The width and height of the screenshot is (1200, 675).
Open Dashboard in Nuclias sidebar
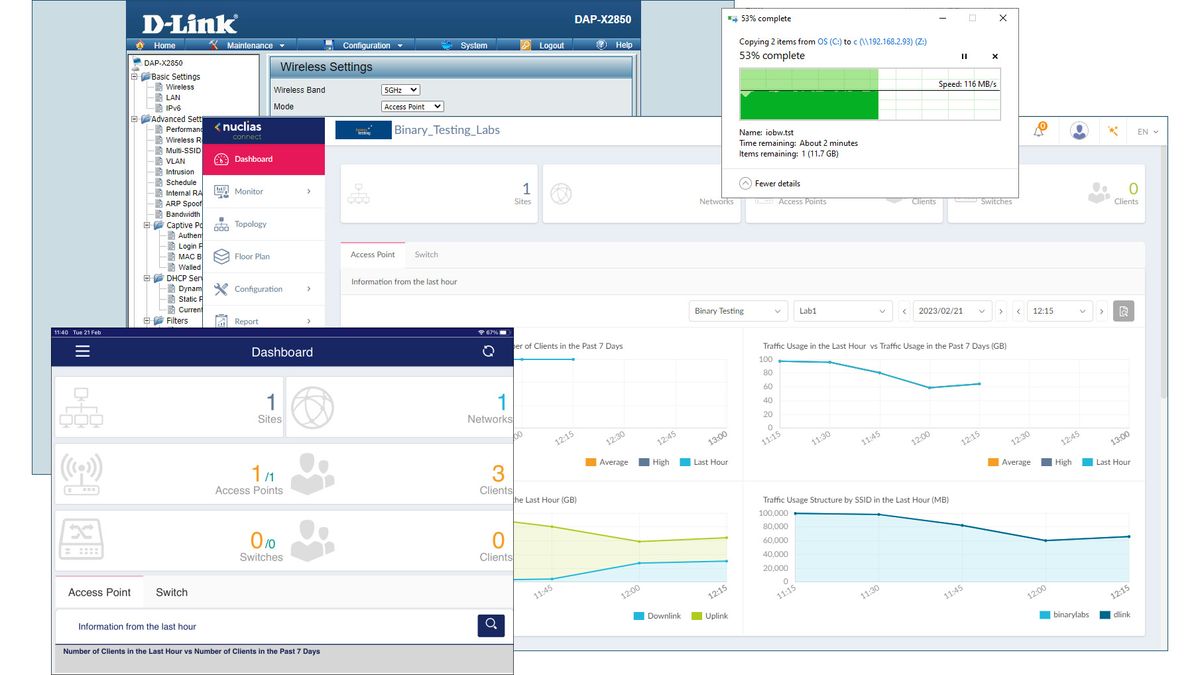pyautogui.click(x=264, y=159)
